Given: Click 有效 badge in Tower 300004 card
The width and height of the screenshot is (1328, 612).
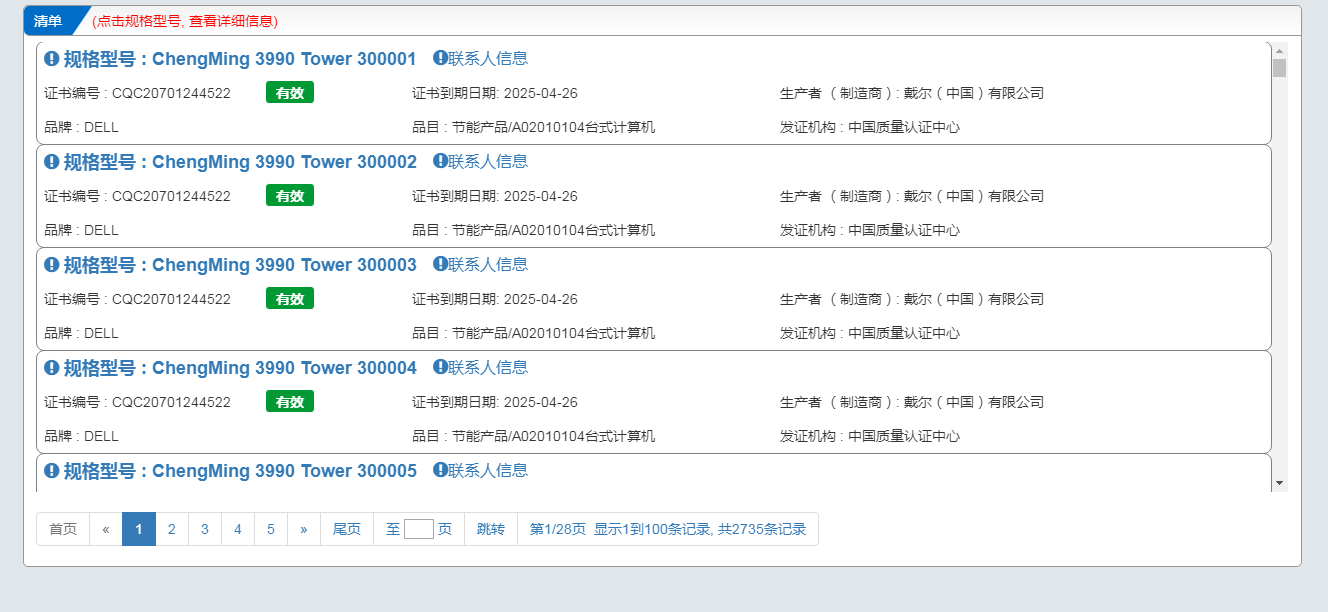Looking at the screenshot, I should [290, 402].
